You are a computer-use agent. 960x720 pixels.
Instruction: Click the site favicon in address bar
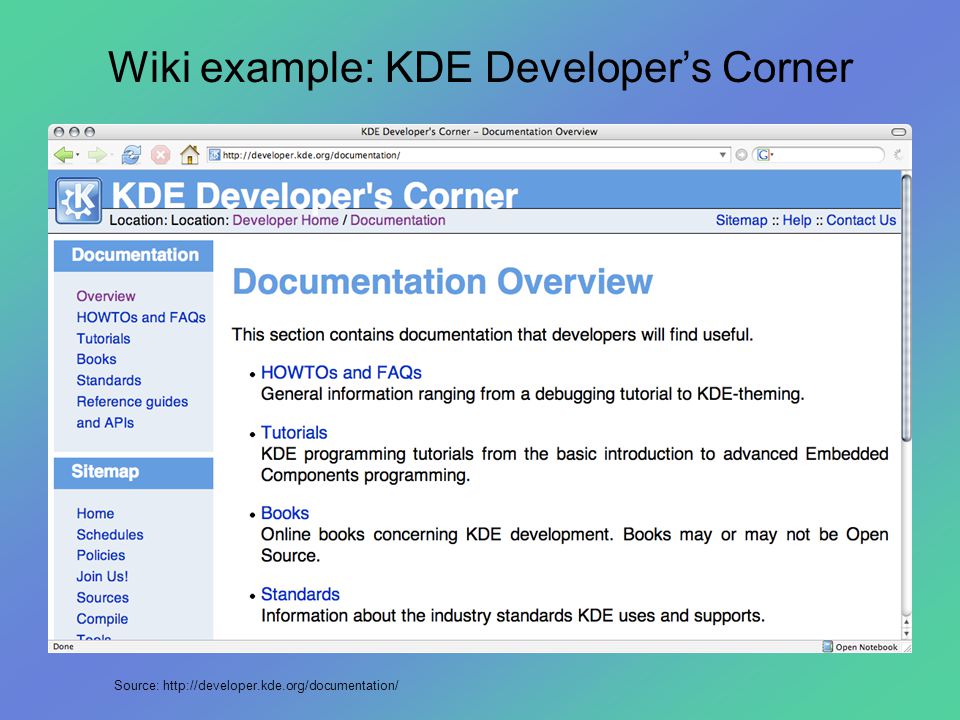[214, 155]
